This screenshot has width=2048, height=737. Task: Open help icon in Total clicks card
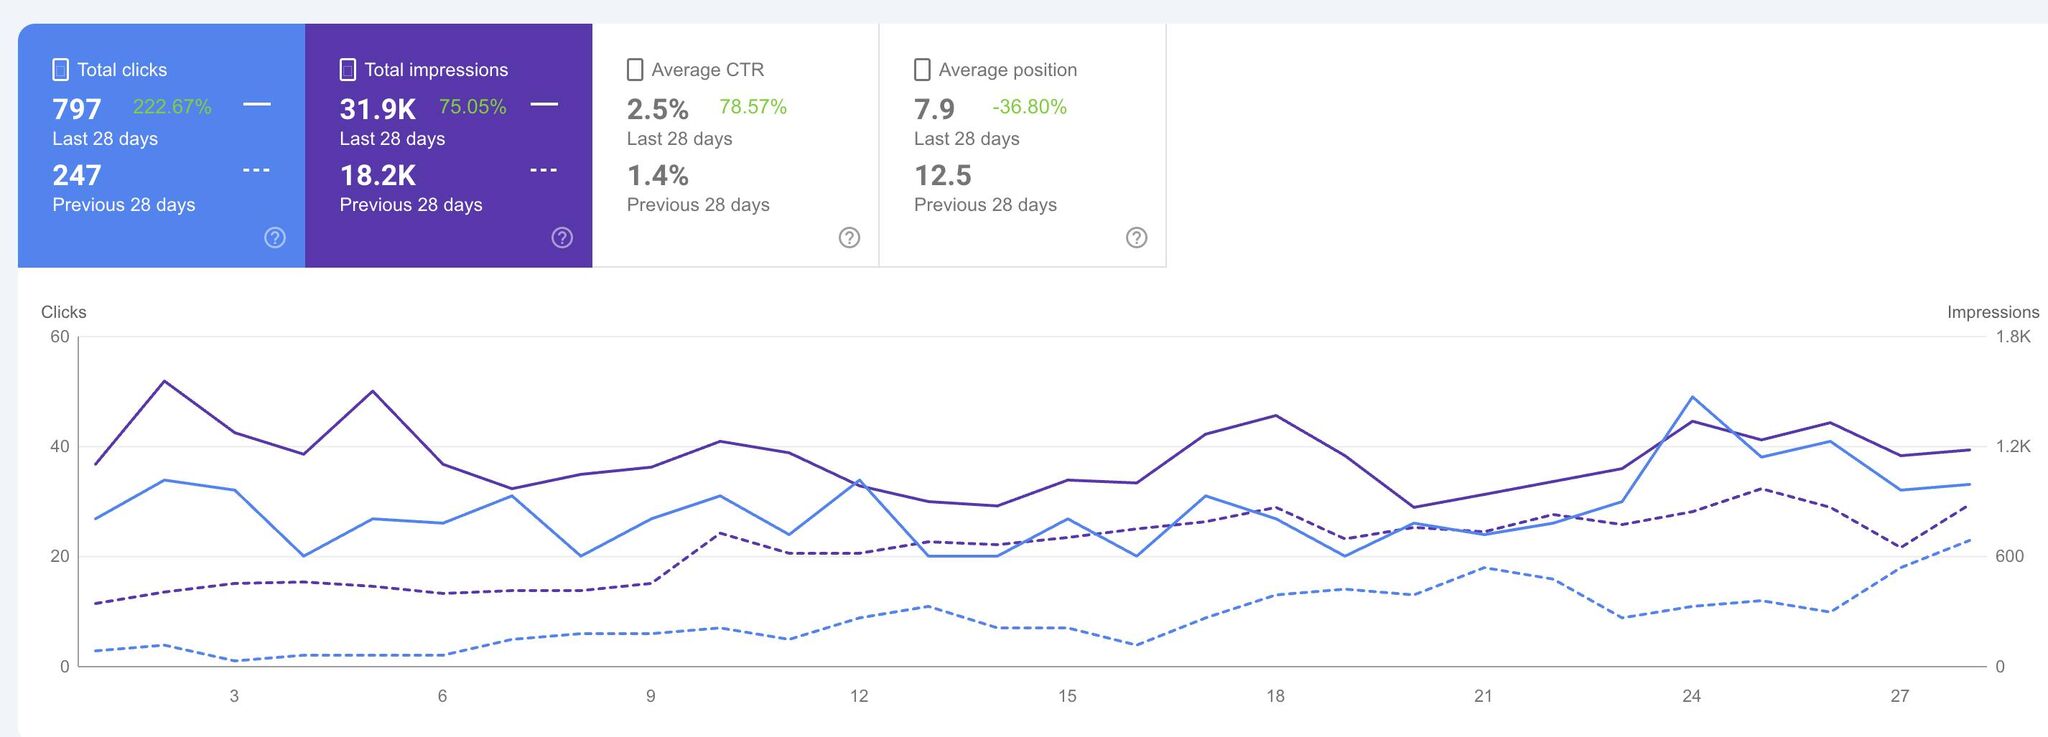click(x=275, y=238)
